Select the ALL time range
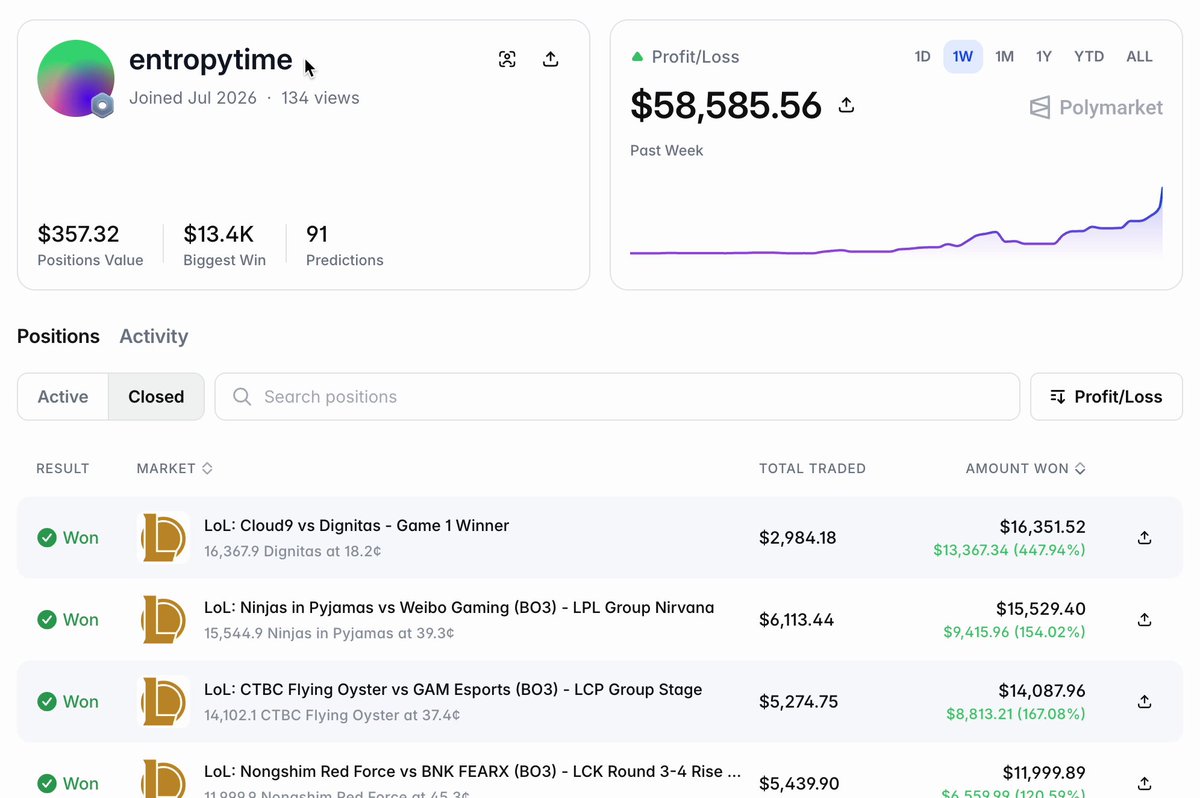Screen dimensions: 1200x798 tap(1139, 57)
